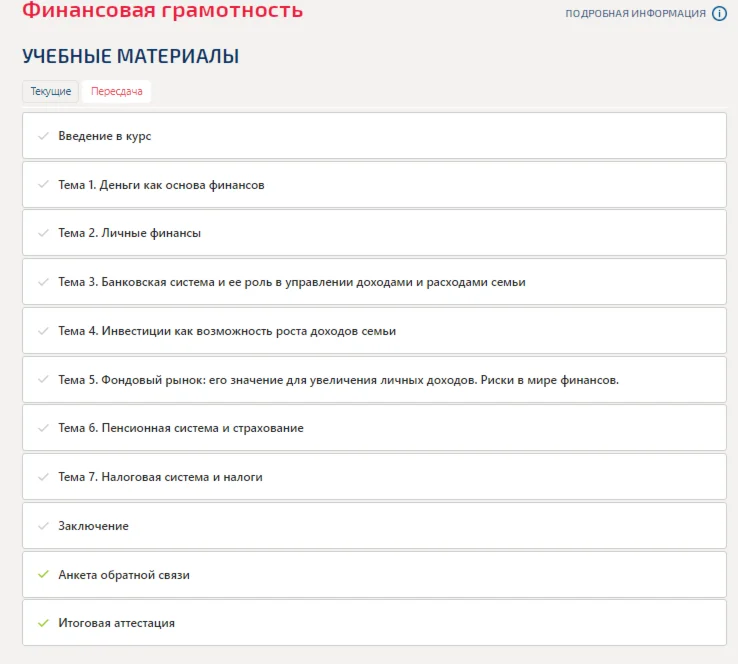
Task: Open Итоговая аттестация
Action: click(x=374, y=623)
